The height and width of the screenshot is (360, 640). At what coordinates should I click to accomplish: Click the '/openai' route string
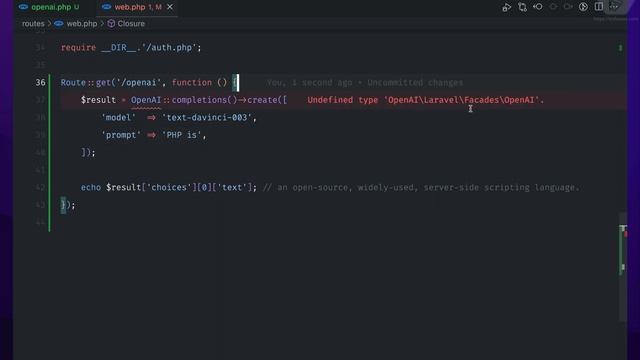click(x=139, y=82)
